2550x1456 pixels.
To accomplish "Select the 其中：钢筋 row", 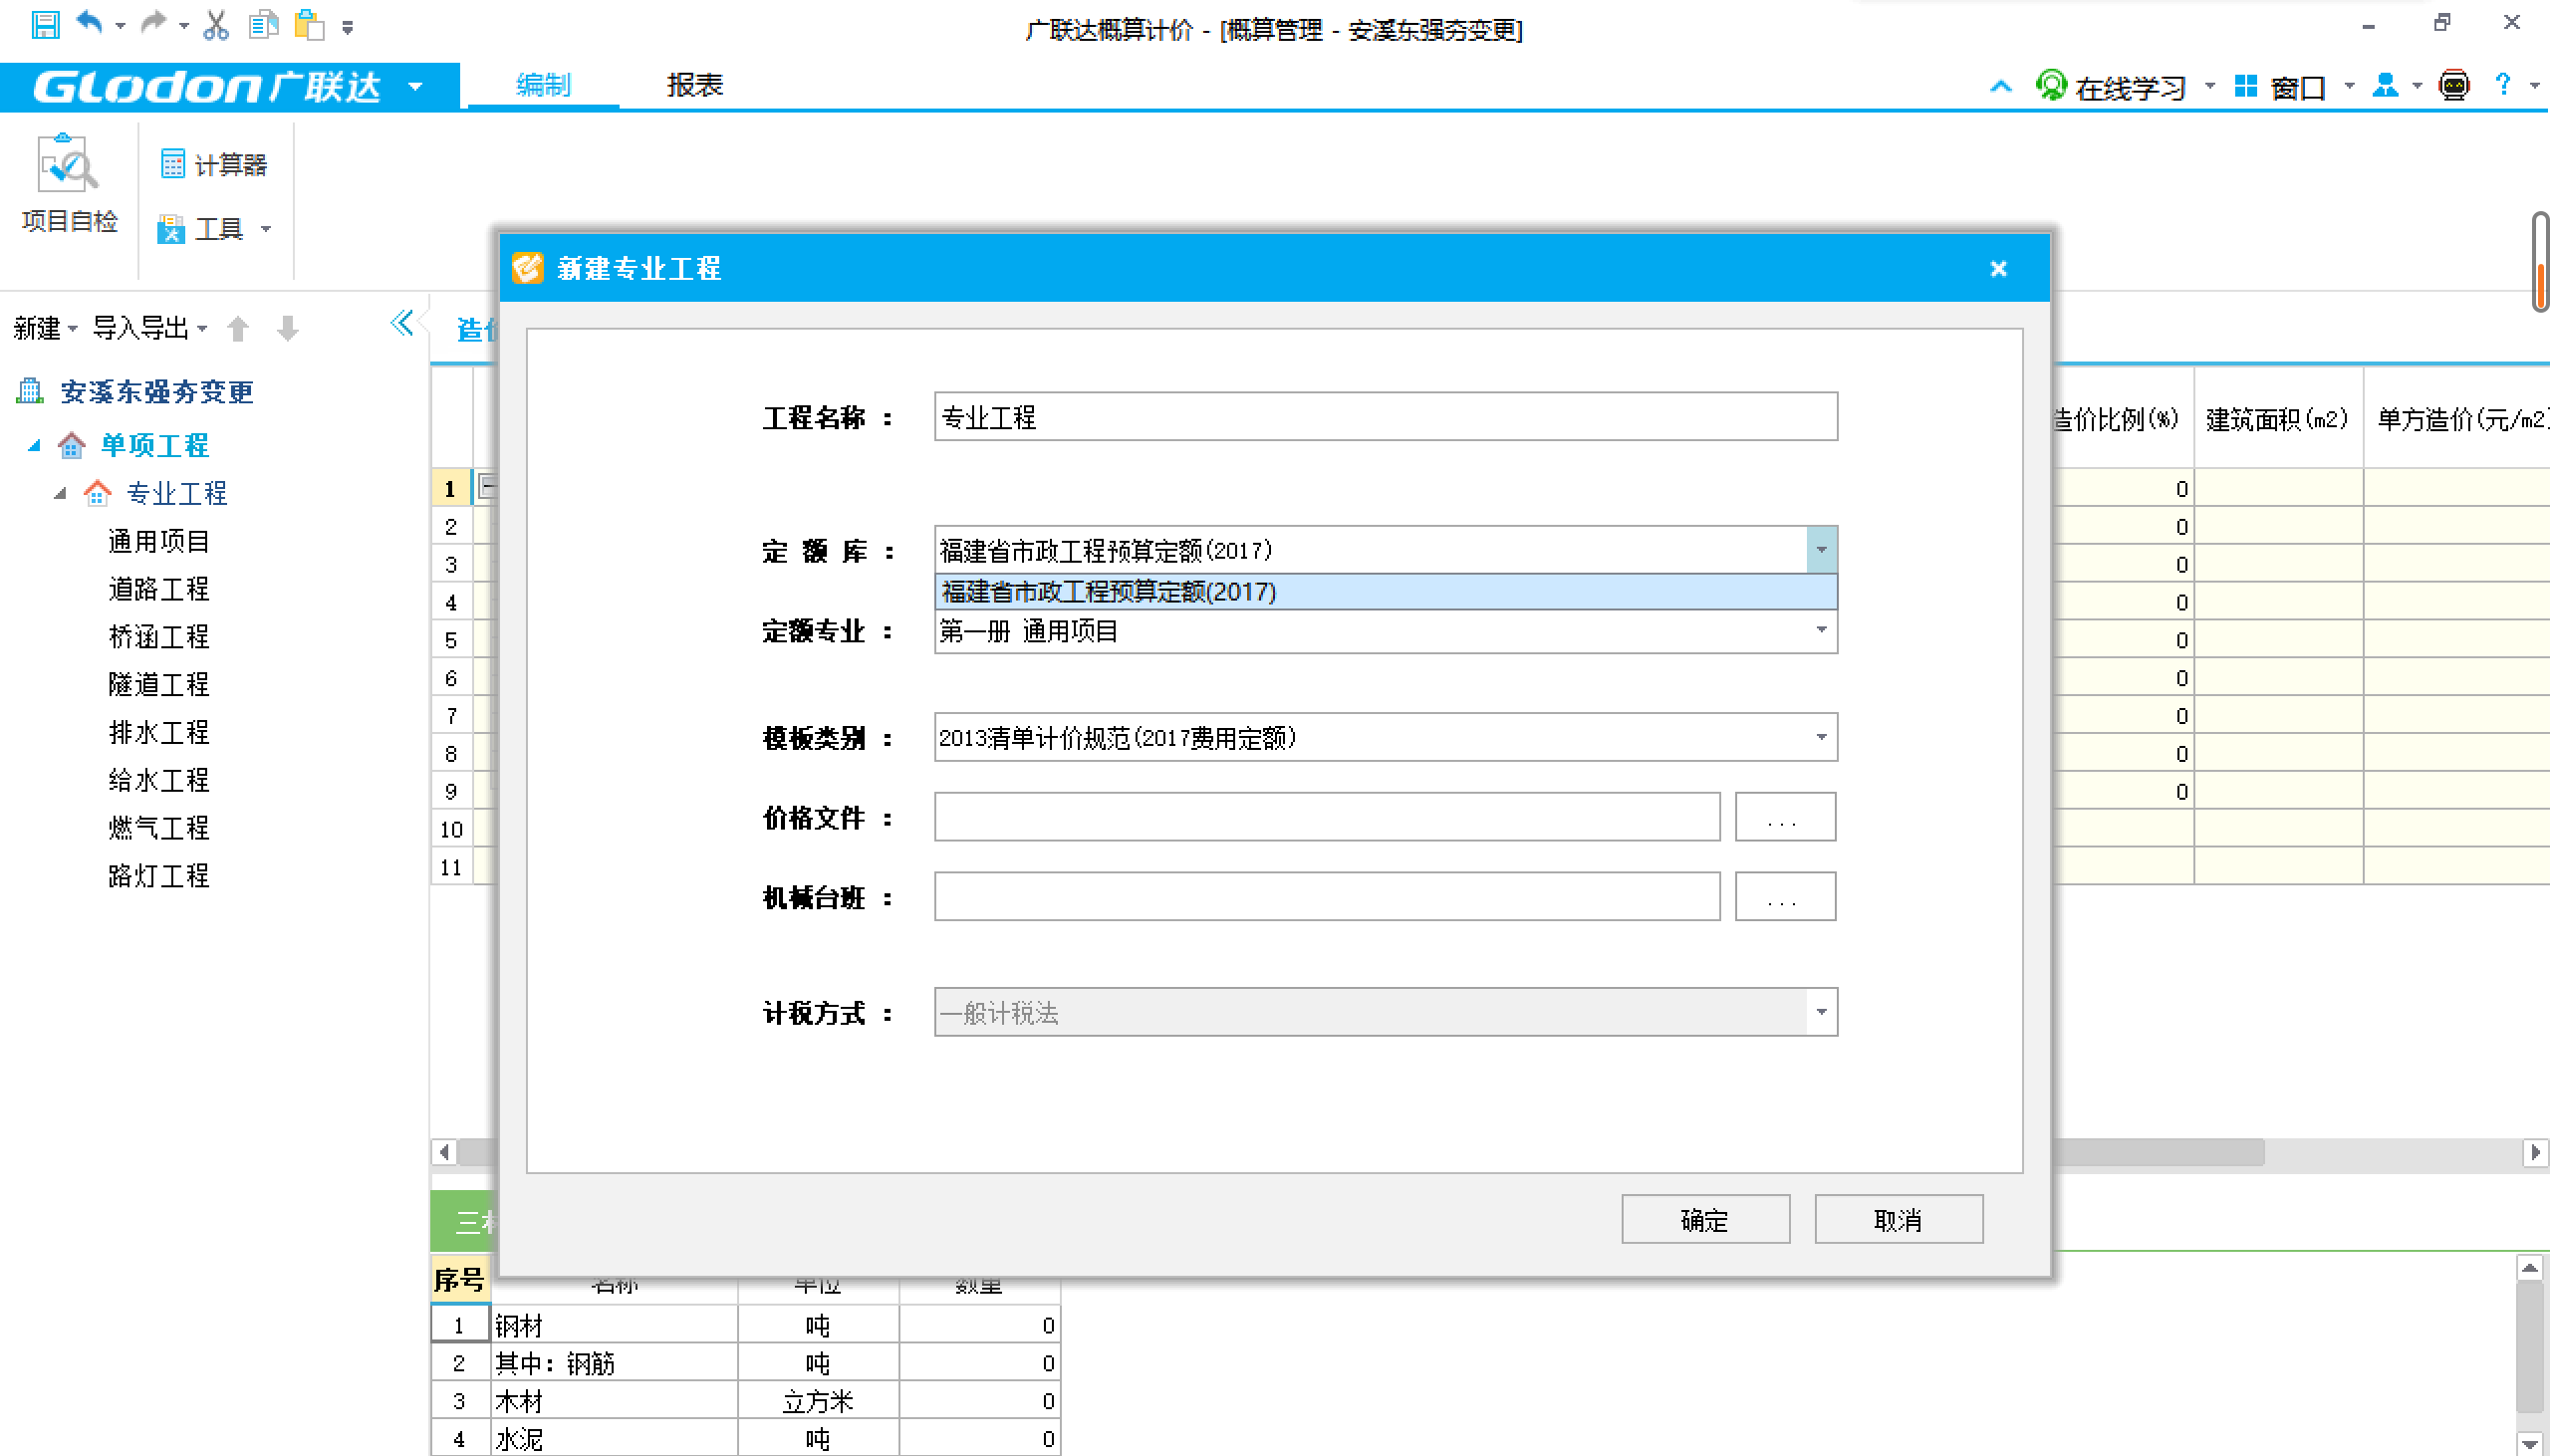I will tap(746, 1363).
